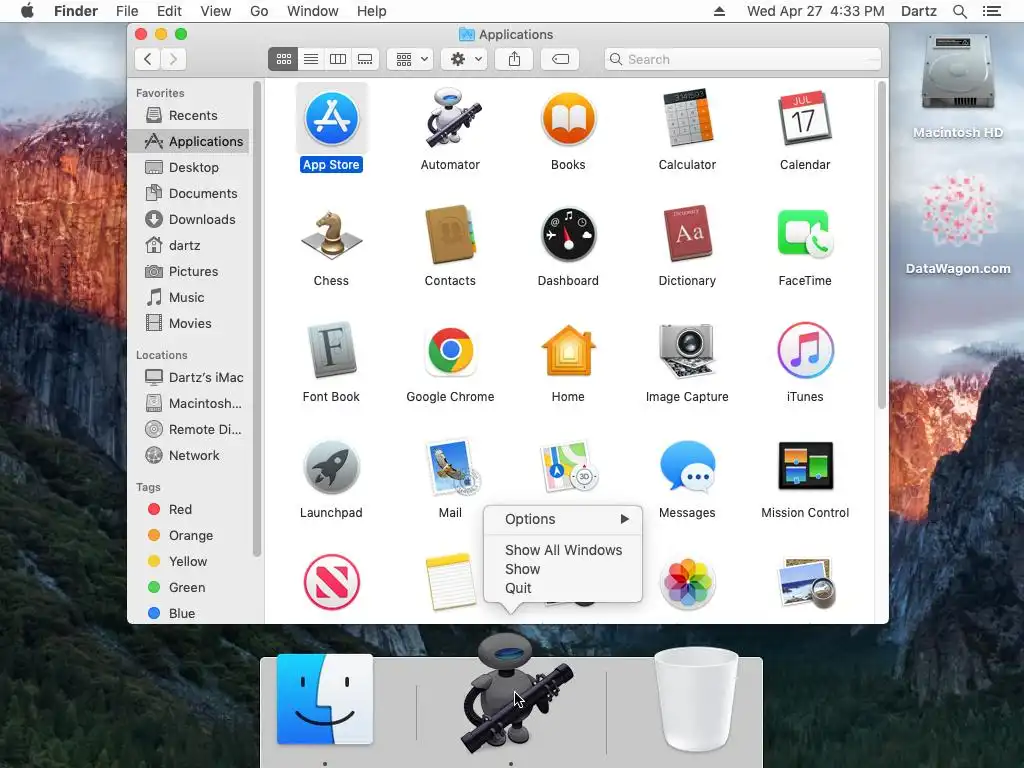1024x768 pixels.
Task: Select the Preview app icon
Action: coord(805,583)
